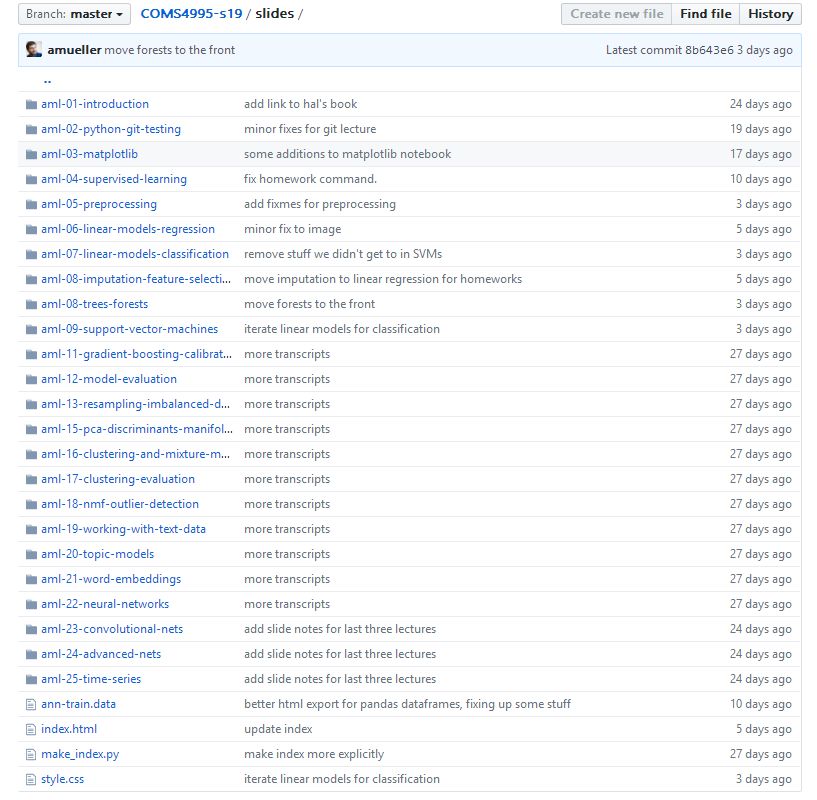Click the file icon next to ann-train.data
The width and height of the screenshot is (817, 800).
tap(30, 704)
